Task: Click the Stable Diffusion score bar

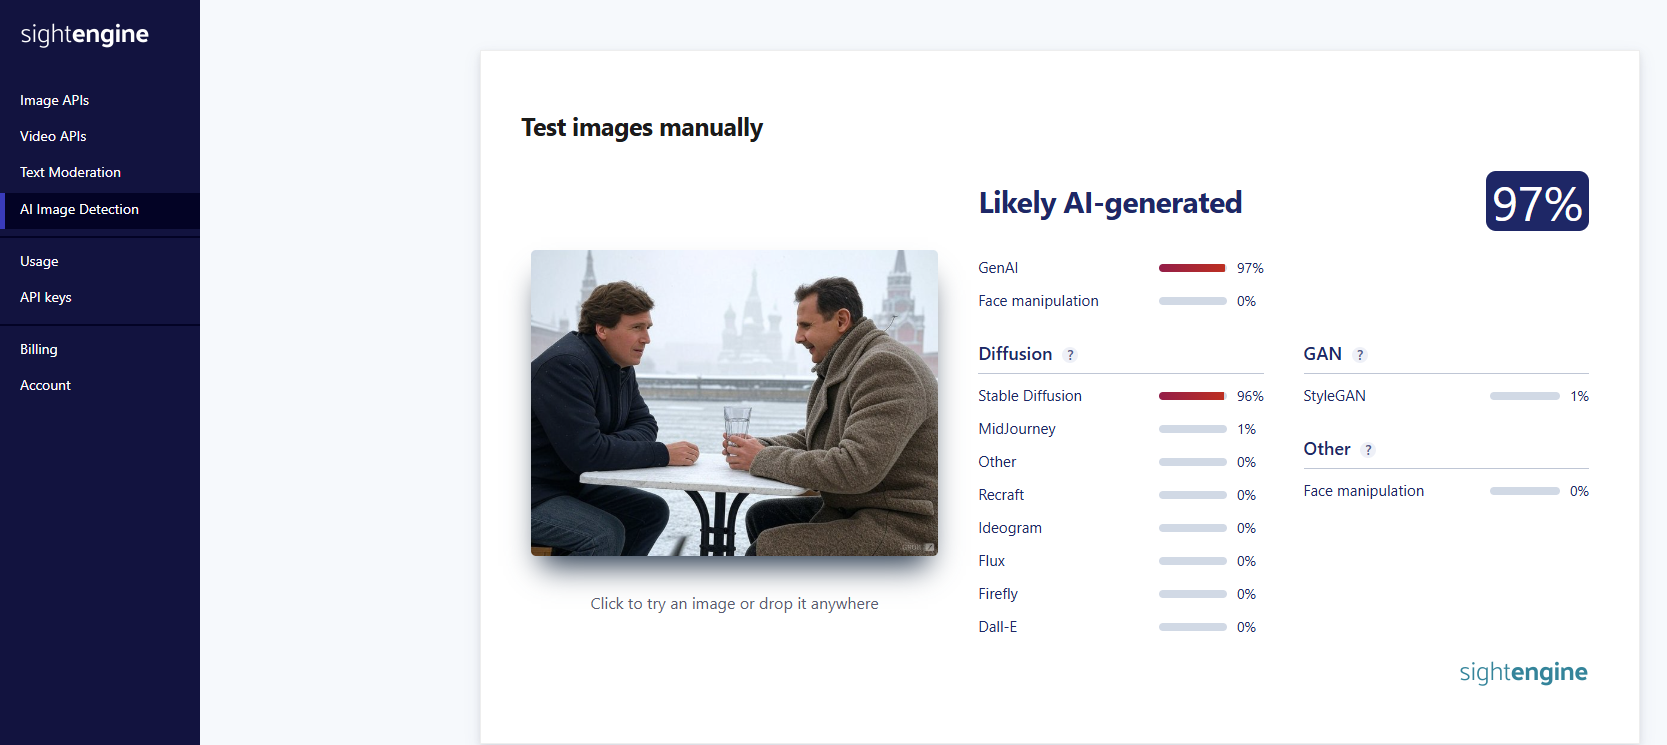Action: 1192,396
